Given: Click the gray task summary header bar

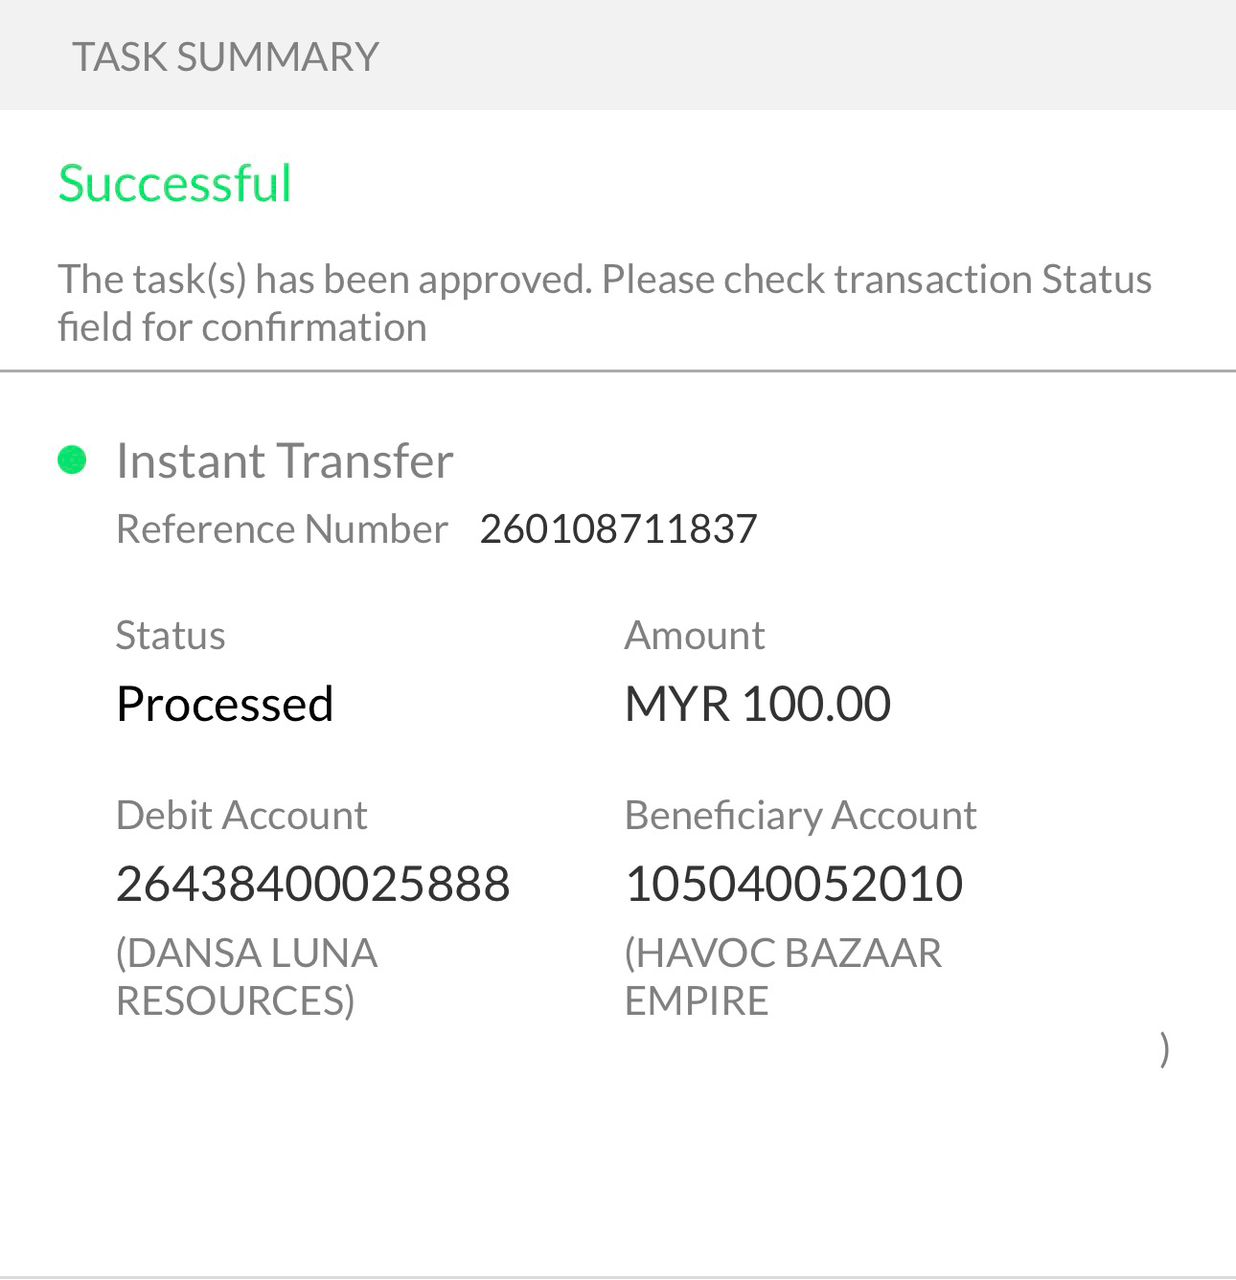Looking at the screenshot, I should coord(800,55).
